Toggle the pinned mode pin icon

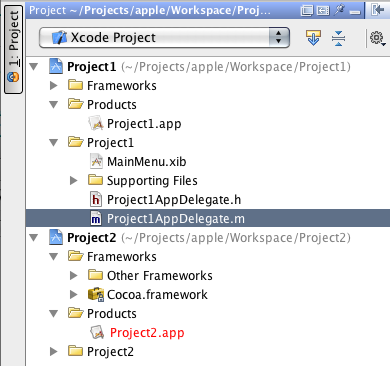tap(339, 10)
